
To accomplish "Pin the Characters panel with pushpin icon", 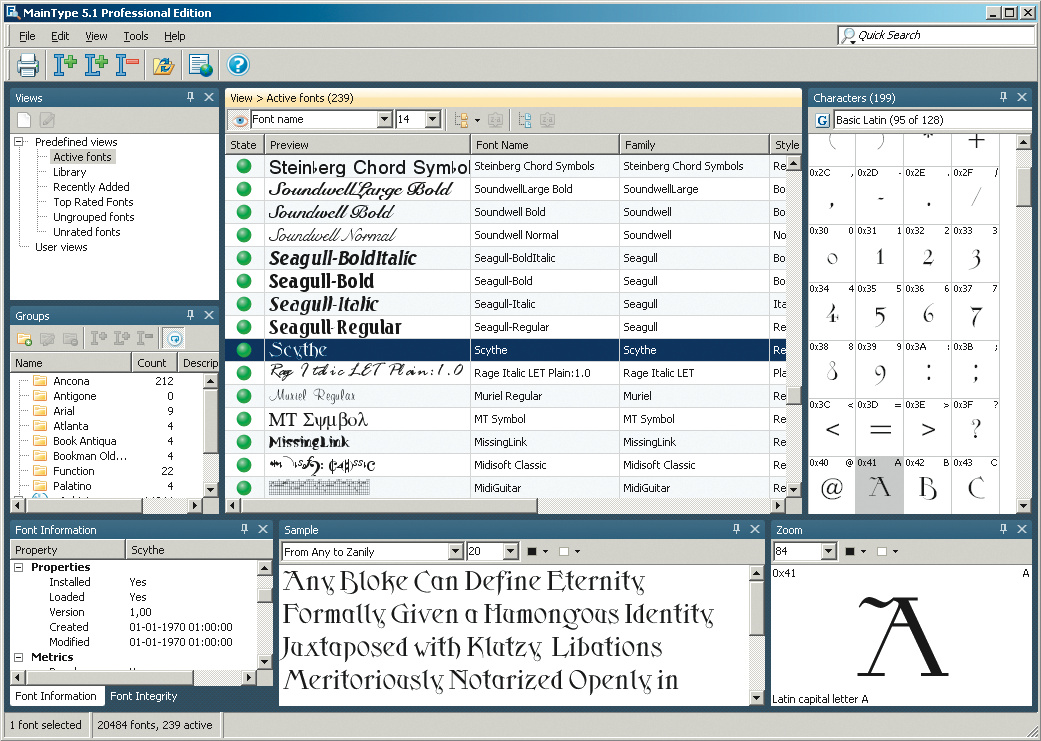I will tap(1003, 97).
